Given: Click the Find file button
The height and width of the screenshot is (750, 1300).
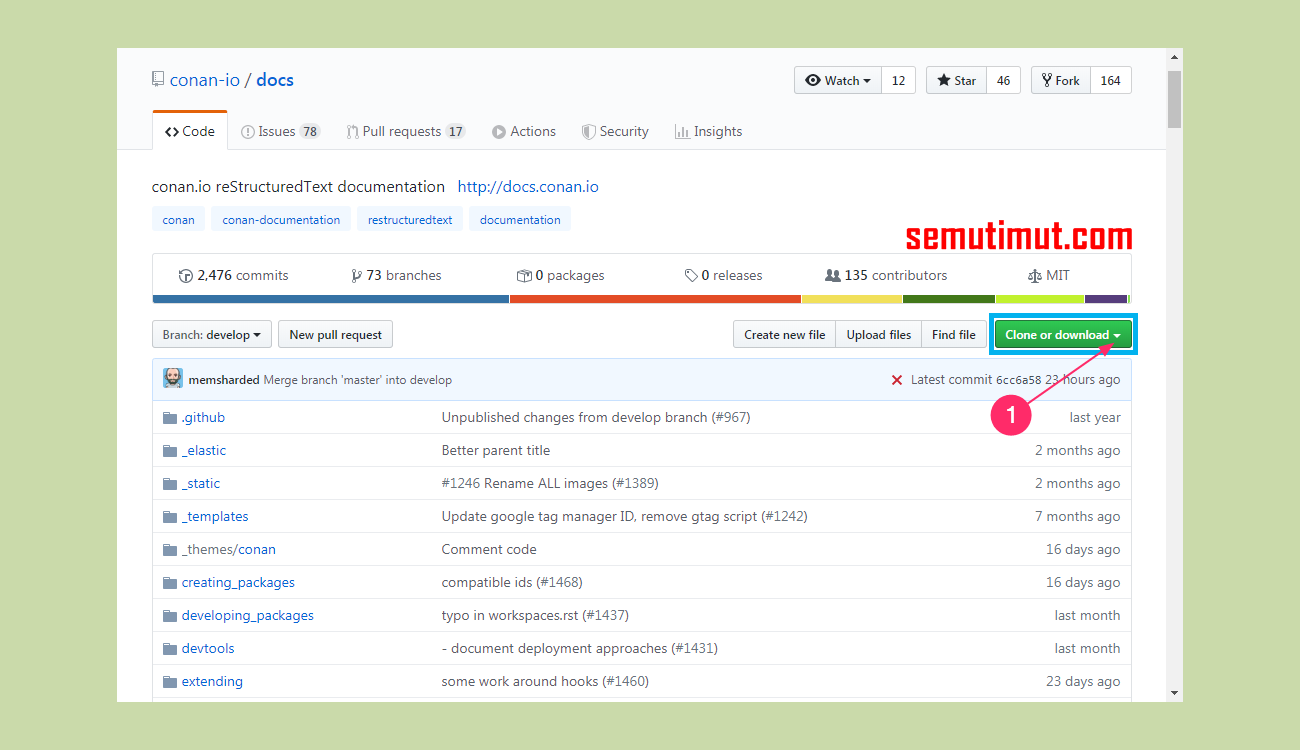Looking at the screenshot, I should tap(953, 334).
